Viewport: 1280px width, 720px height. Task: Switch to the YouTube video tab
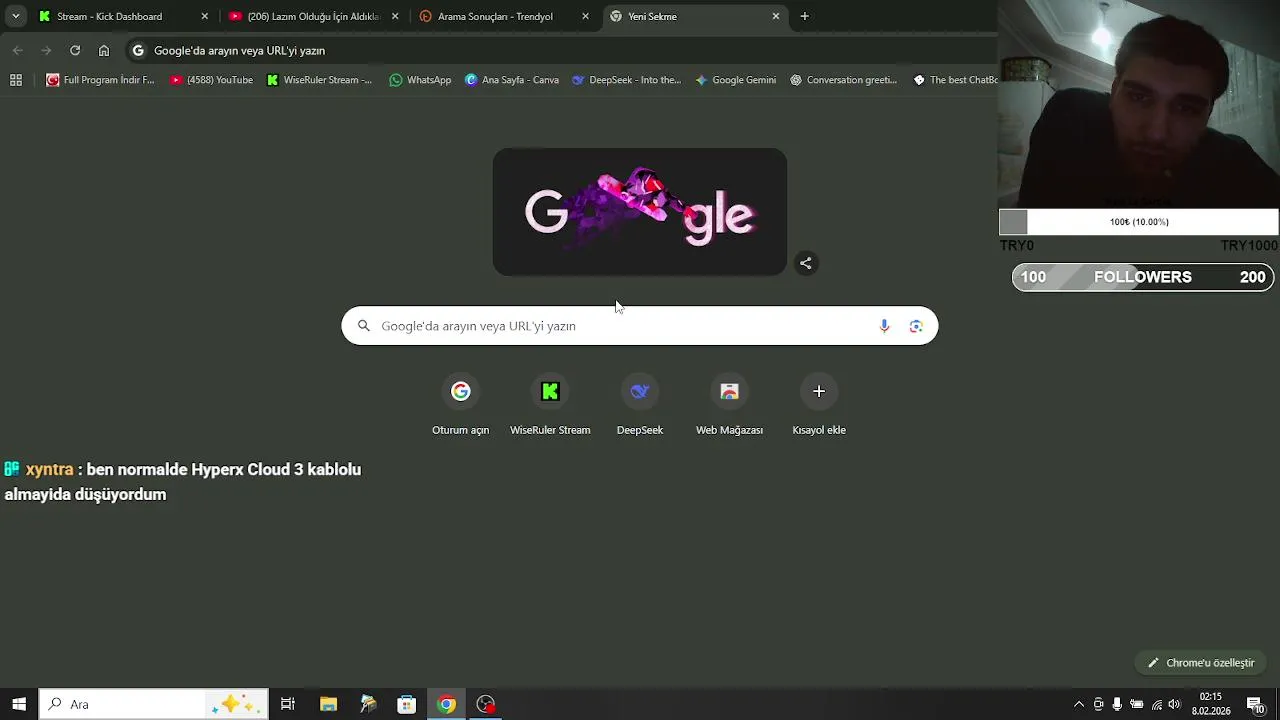click(313, 16)
